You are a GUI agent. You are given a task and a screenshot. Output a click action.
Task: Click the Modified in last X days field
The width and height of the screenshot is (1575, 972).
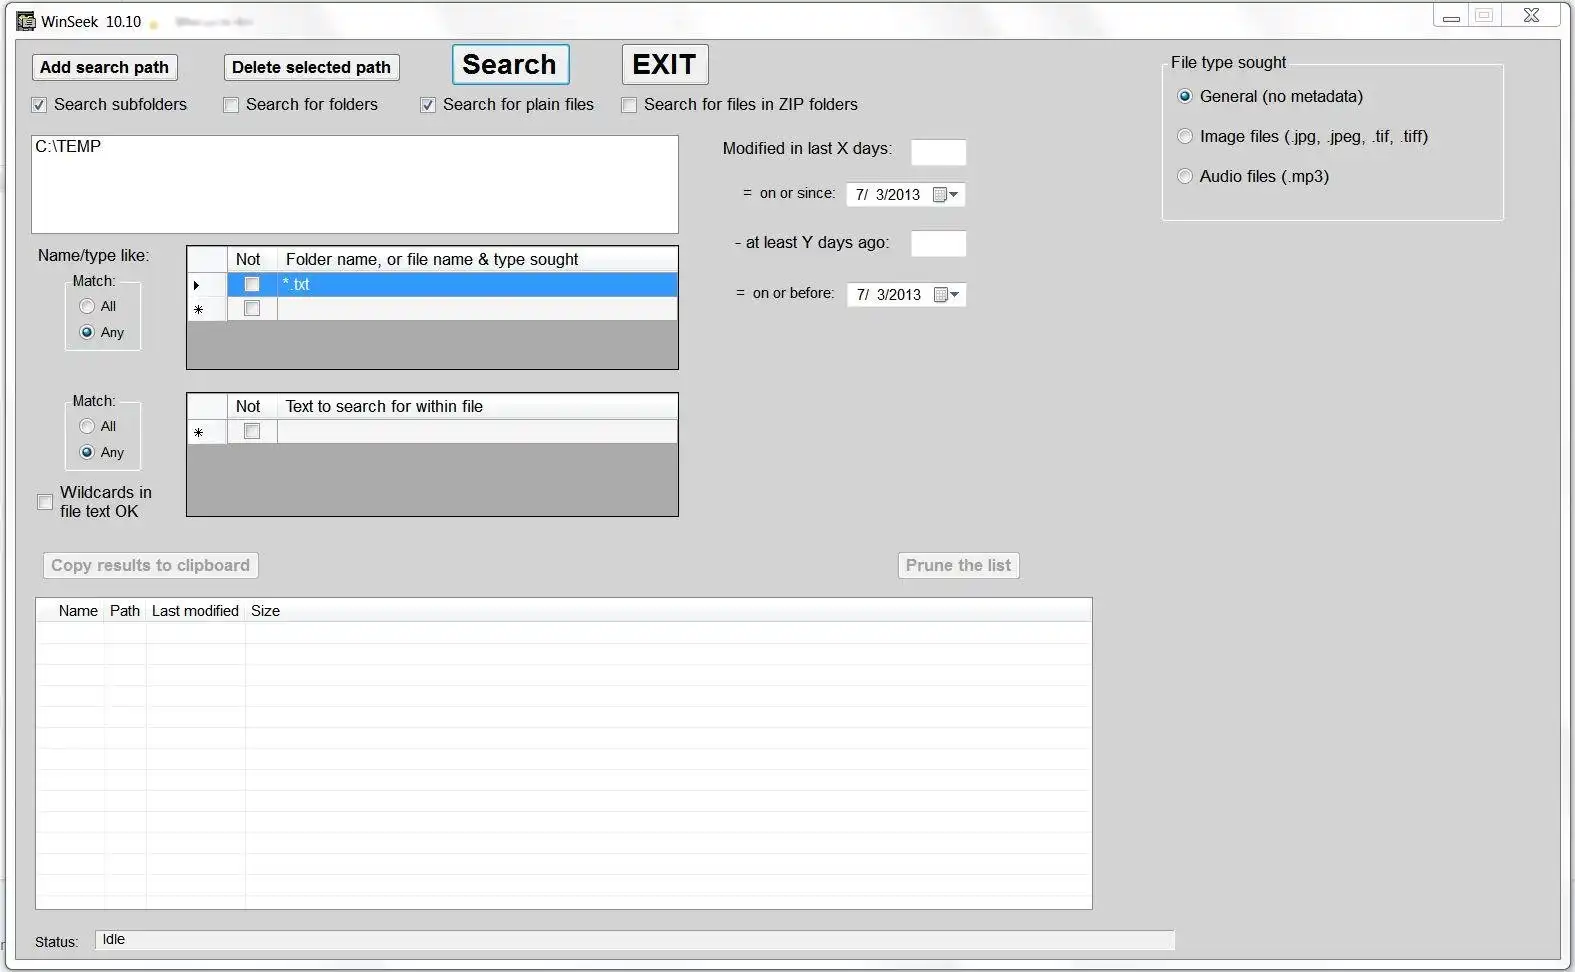[938, 153]
